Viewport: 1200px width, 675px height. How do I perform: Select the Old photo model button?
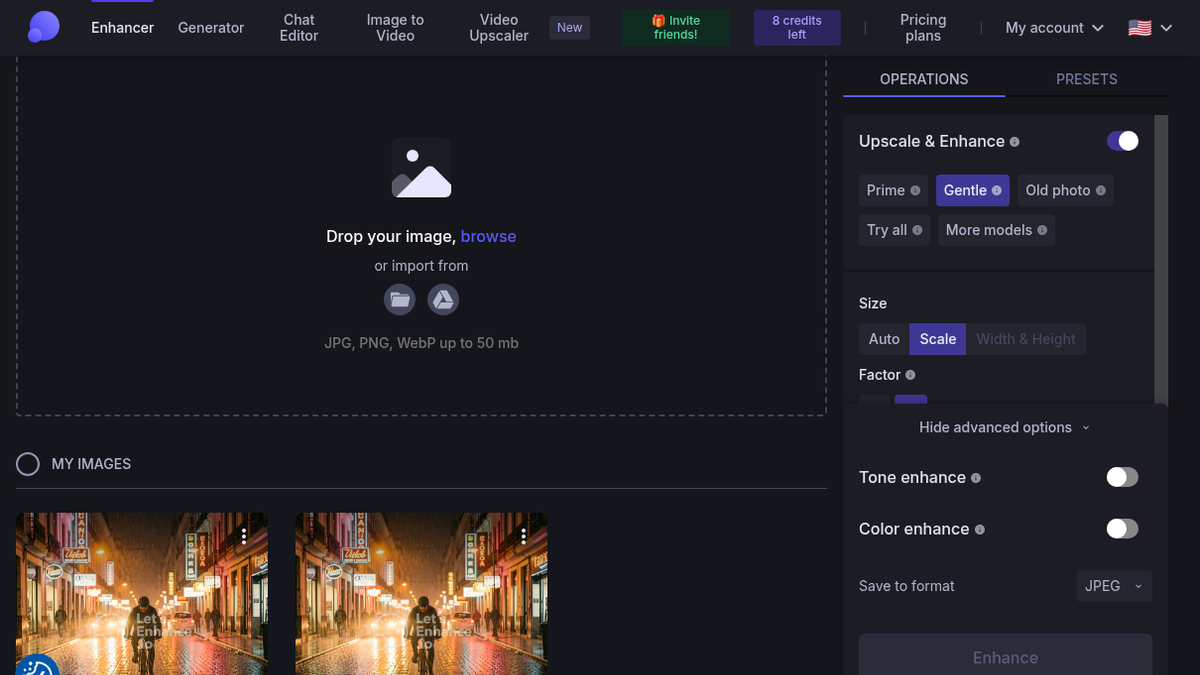1065,190
